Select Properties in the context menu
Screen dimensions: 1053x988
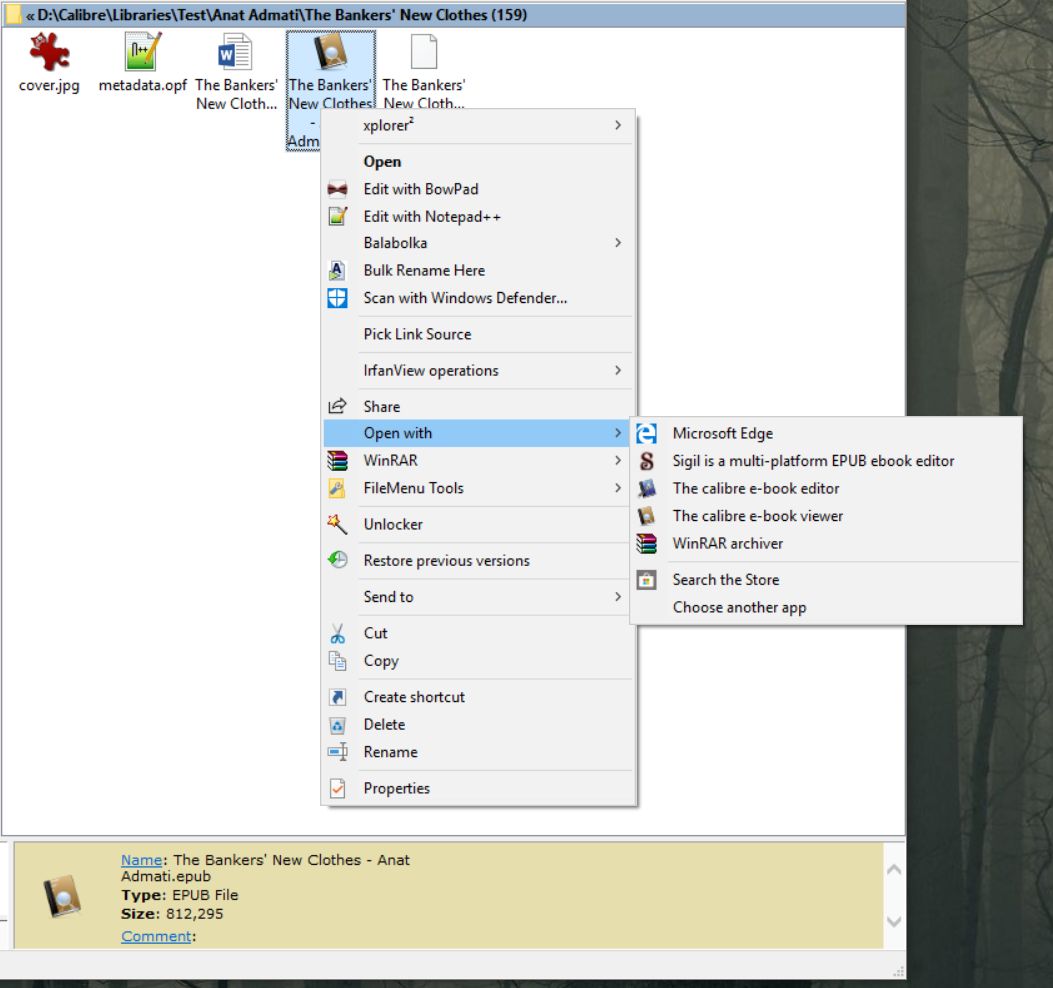[477, 788]
